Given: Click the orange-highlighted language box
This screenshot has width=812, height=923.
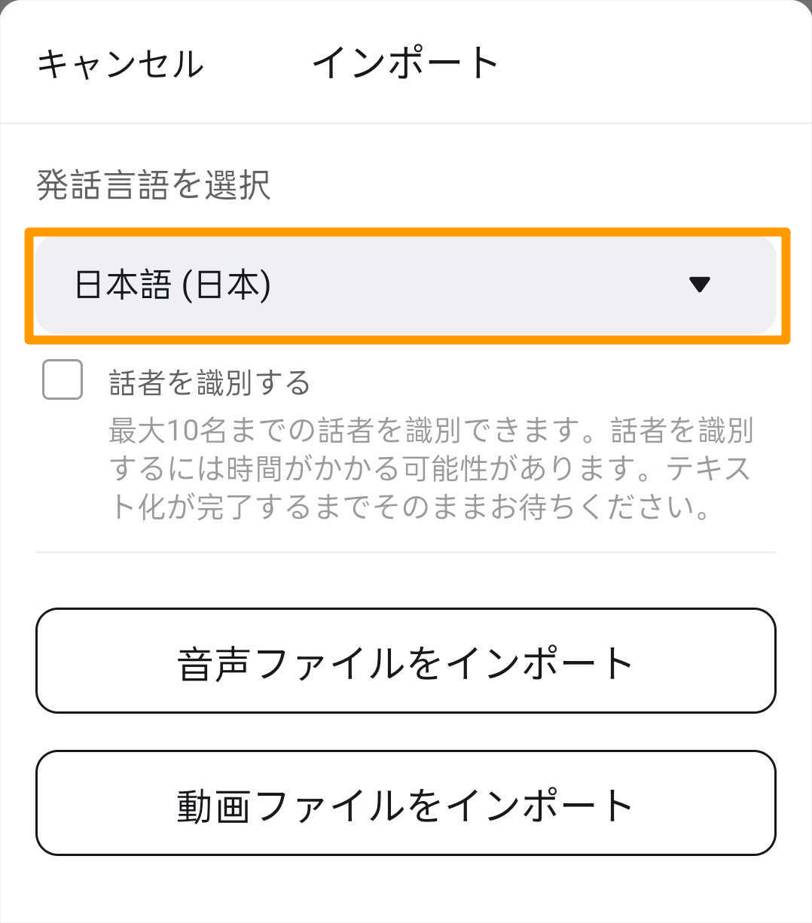Looking at the screenshot, I should pos(407,286).
